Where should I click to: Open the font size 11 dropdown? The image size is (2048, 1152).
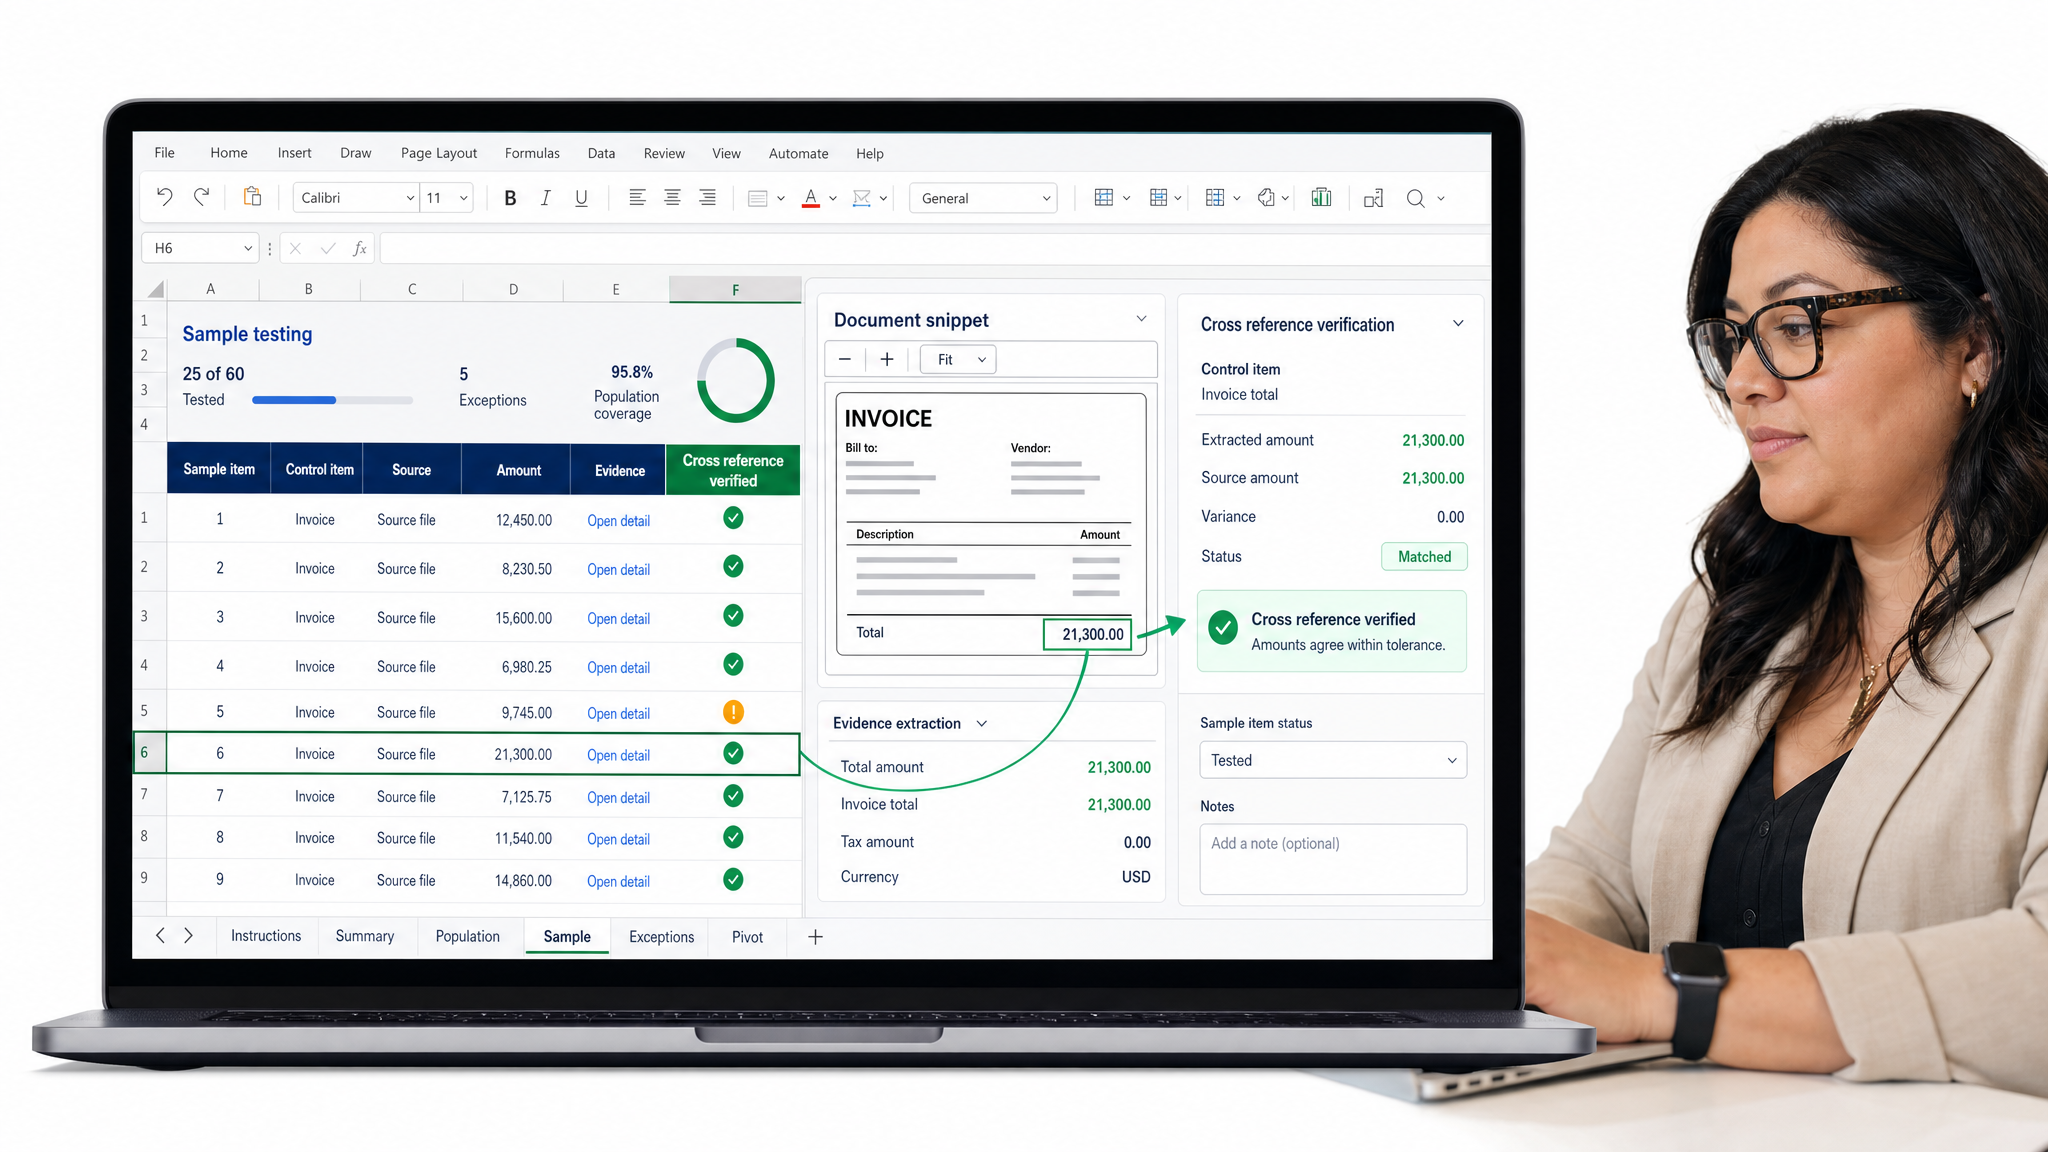464,198
